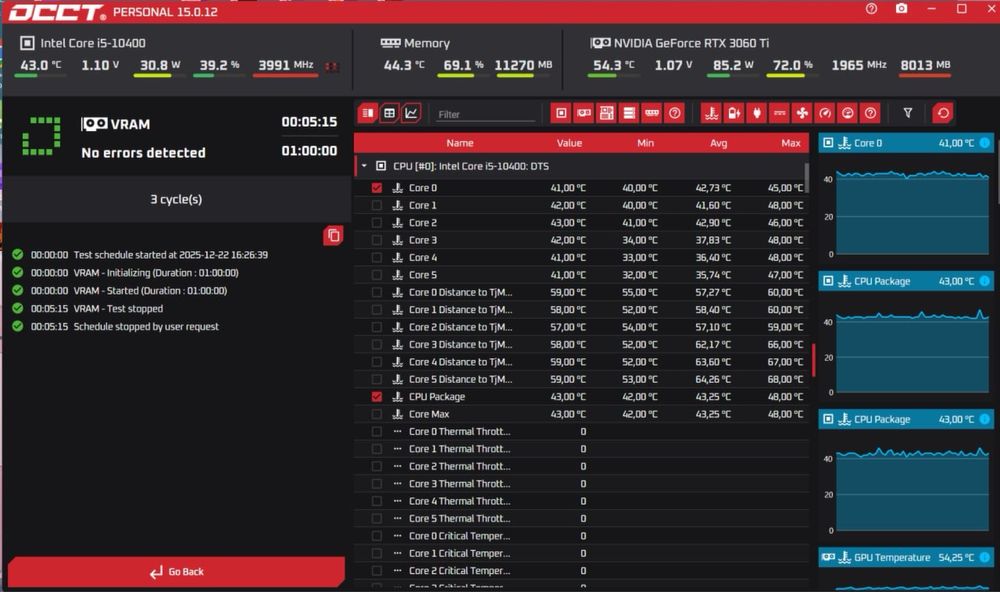
Task: Copy the test log to clipboard
Action: pyautogui.click(x=333, y=235)
